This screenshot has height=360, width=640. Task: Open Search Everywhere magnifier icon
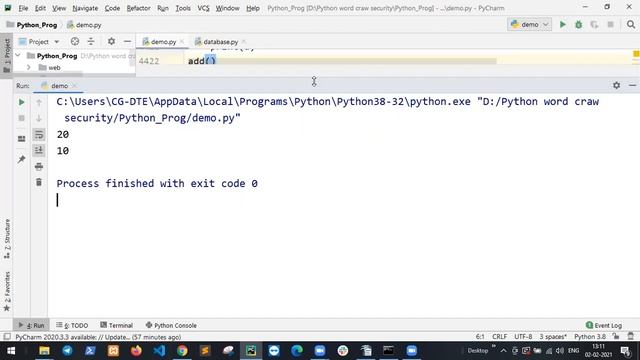point(631,24)
